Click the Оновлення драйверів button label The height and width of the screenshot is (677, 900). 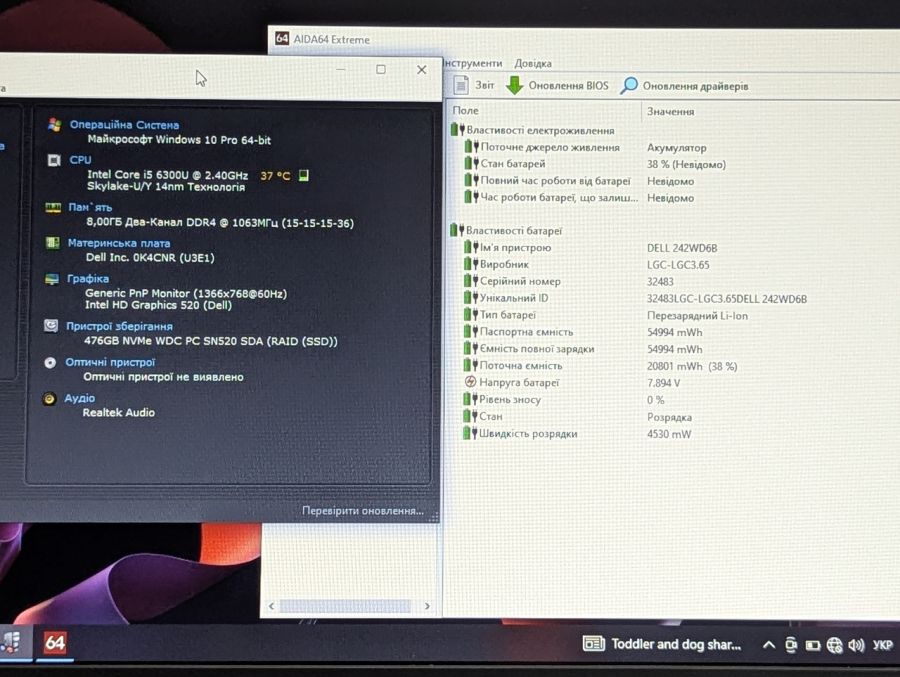click(x=695, y=86)
